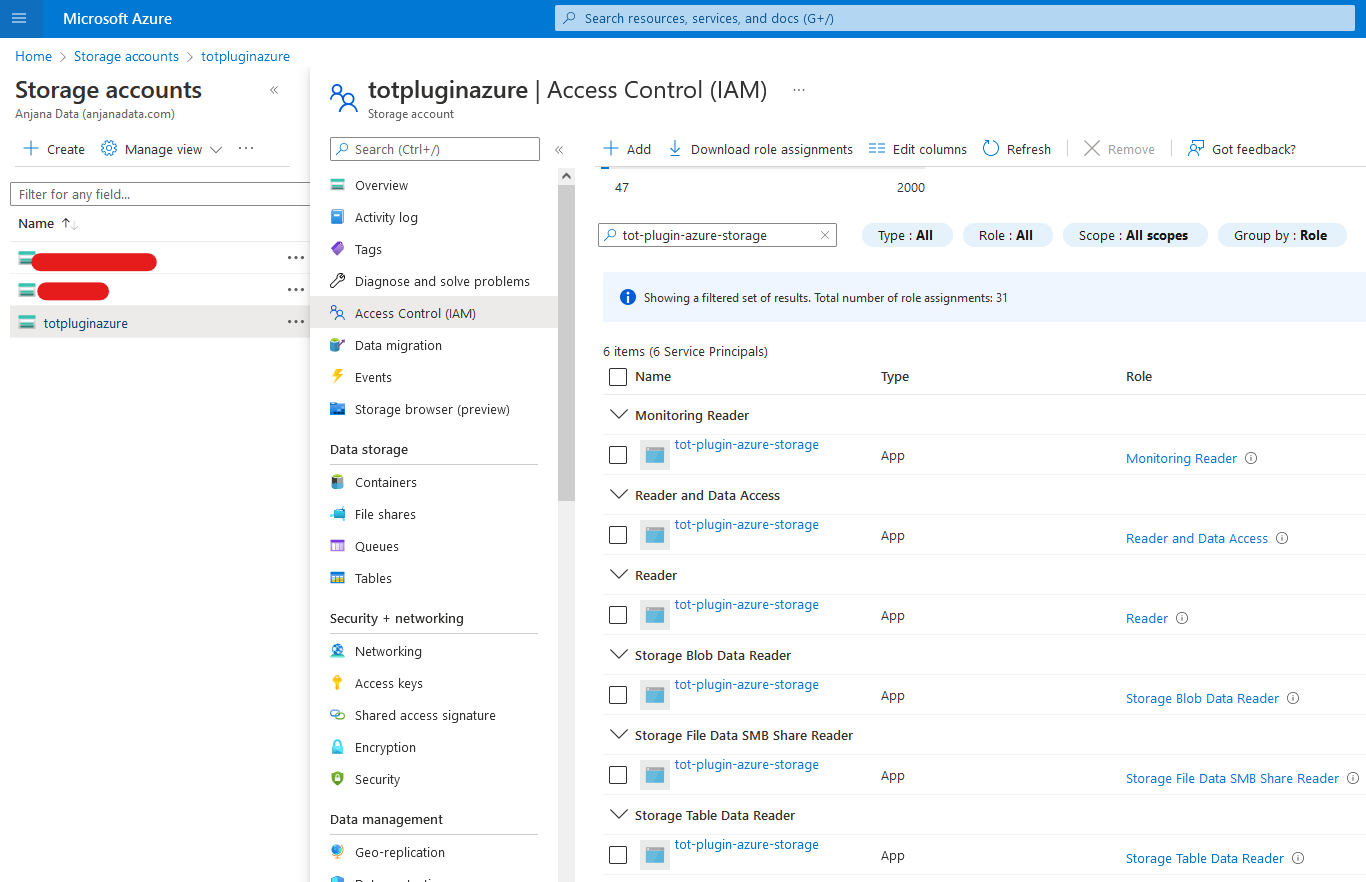This screenshot has height=882, width=1366.
Task: Click the Refresh icon in toolbar
Action: pyautogui.click(x=991, y=149)
